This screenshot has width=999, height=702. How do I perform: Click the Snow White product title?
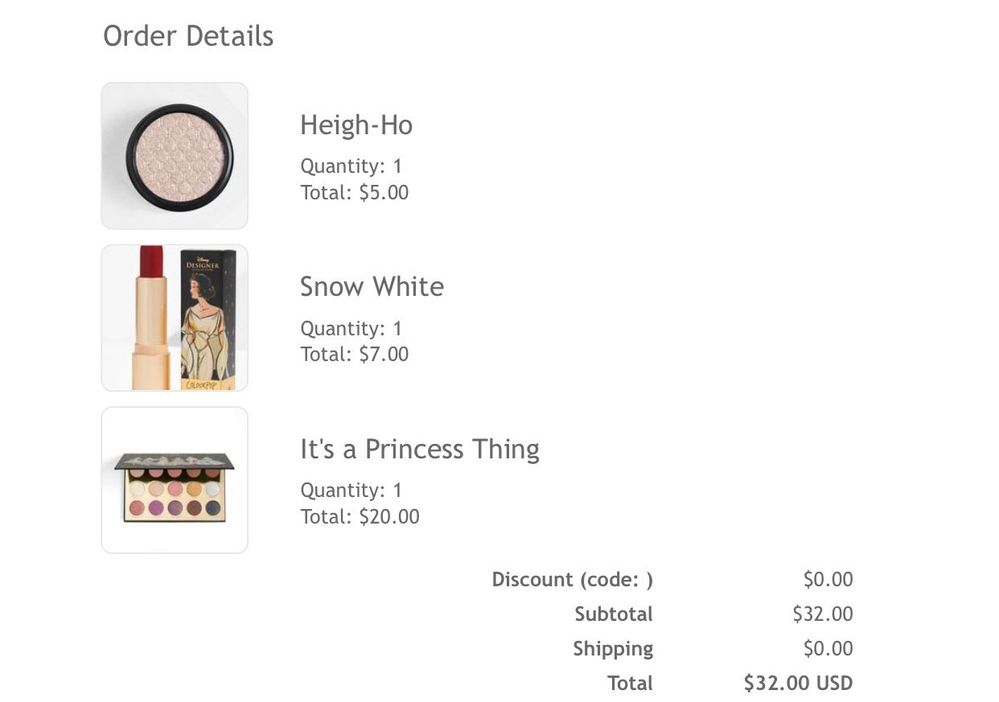372,287
